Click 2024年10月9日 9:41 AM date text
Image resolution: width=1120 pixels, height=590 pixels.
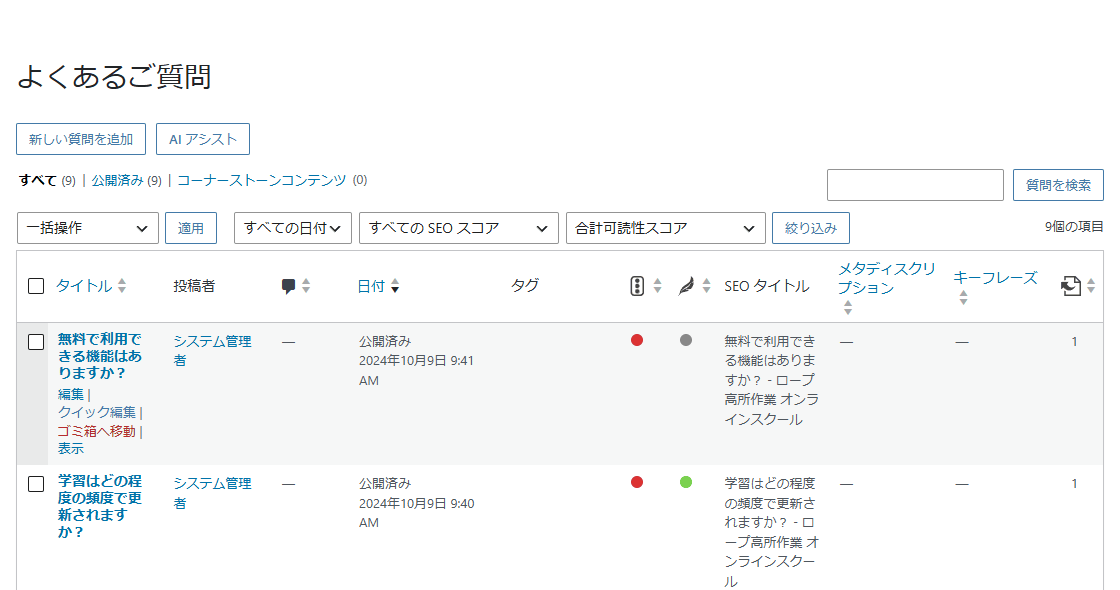[x=416, y=370]
